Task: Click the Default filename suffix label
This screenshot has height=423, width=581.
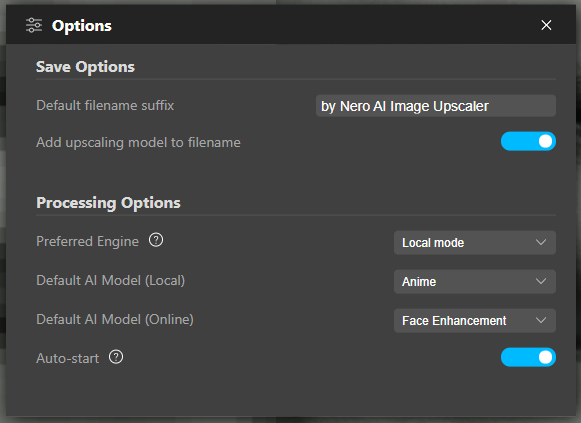Action: point(105,106)
